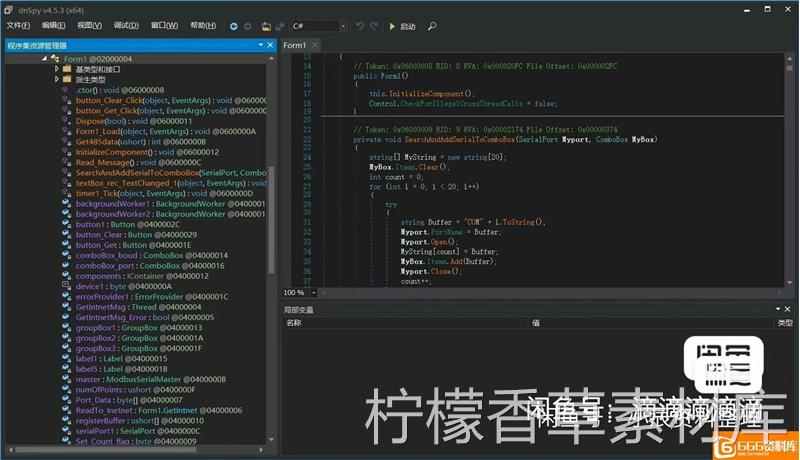Click the field icon beside button_Clear : Button
This screenshot has height=460, width=800.
click(x=66, y=235)
